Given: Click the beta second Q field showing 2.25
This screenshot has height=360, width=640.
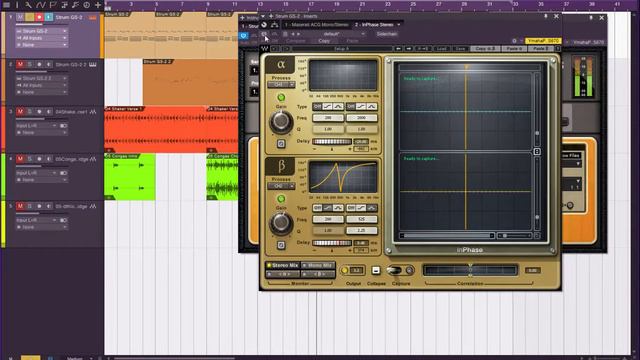Looking at the screenshot, I should [x=362, y=230].
